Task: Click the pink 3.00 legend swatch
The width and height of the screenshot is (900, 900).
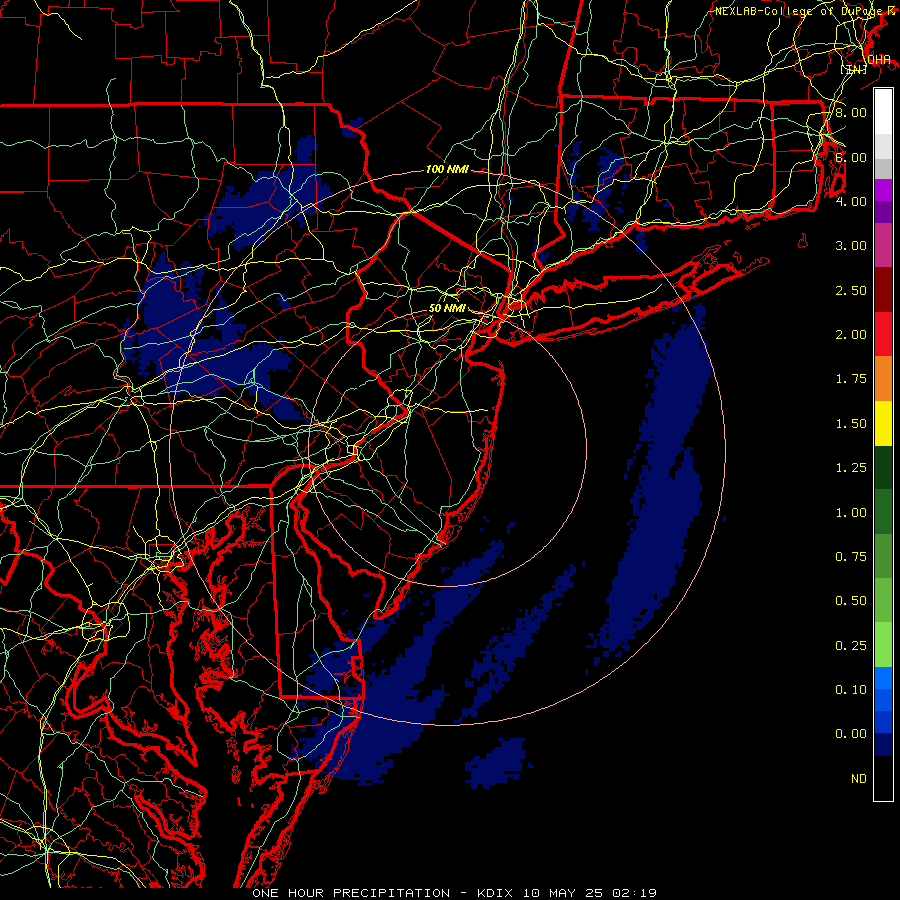Action: (x=883, y=245)
